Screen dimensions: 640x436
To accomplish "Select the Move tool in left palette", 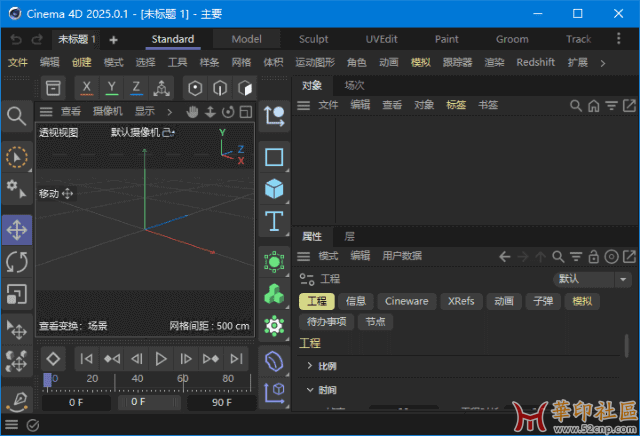I will coord(17,230).
